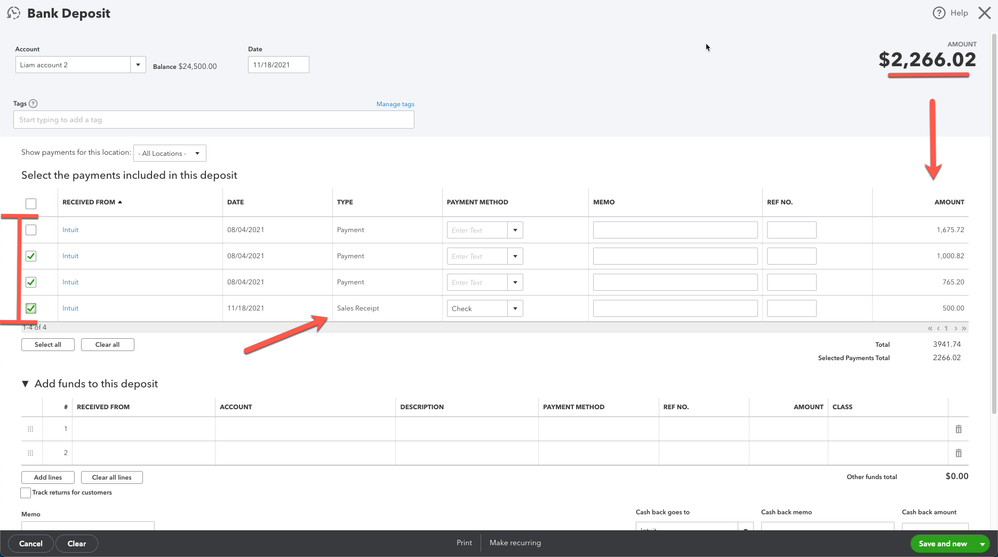
Task: Open the Account dropdown Liam account 2
Action: click(x=138, y=65)
